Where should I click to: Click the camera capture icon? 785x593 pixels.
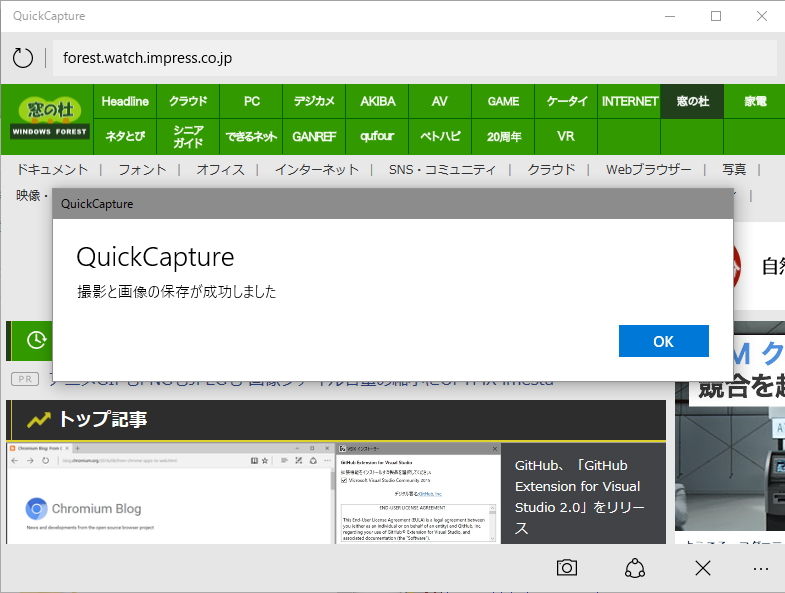point(567,568)
